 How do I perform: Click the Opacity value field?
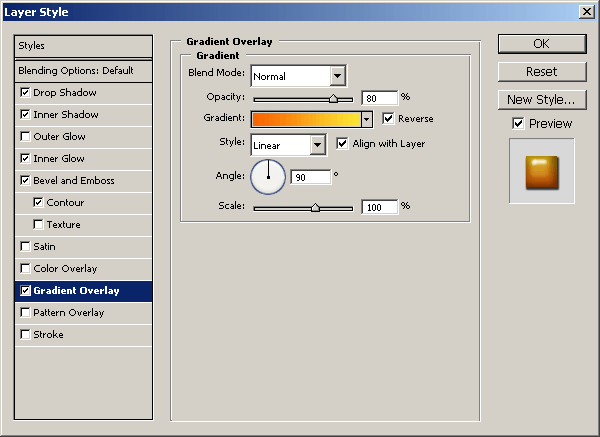380,98
